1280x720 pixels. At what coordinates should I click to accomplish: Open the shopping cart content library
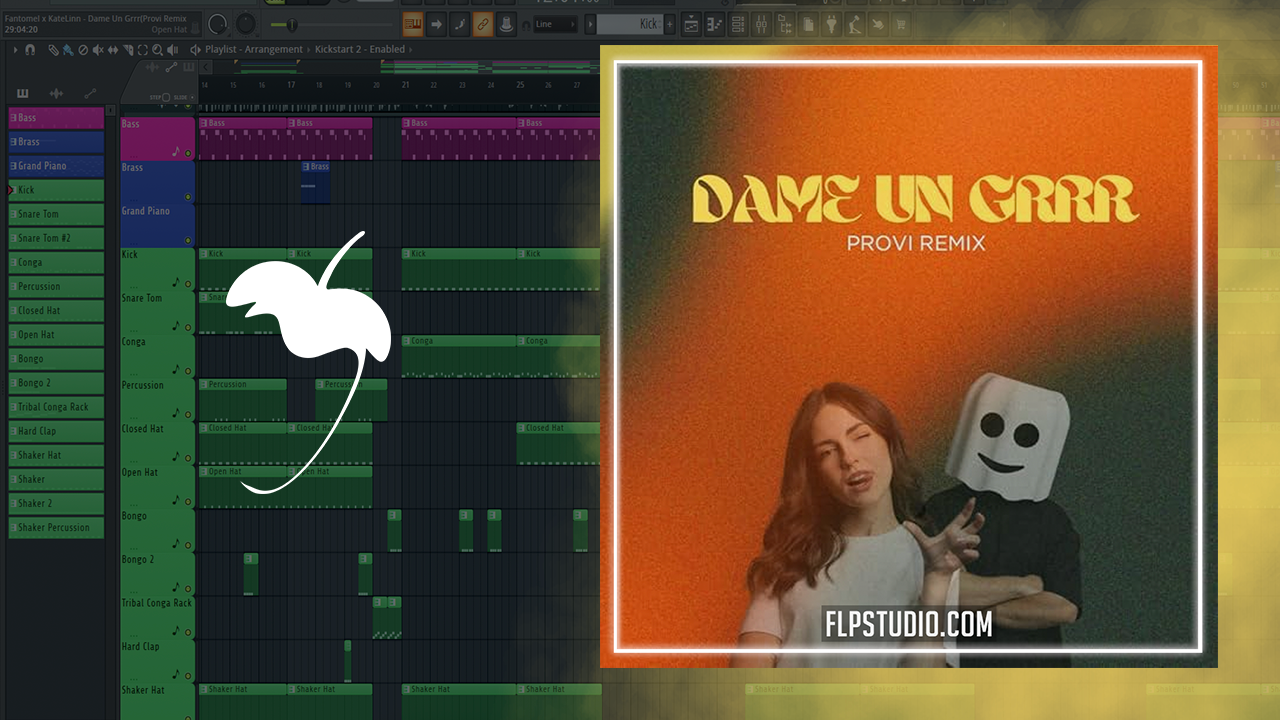tap(900, 24)
